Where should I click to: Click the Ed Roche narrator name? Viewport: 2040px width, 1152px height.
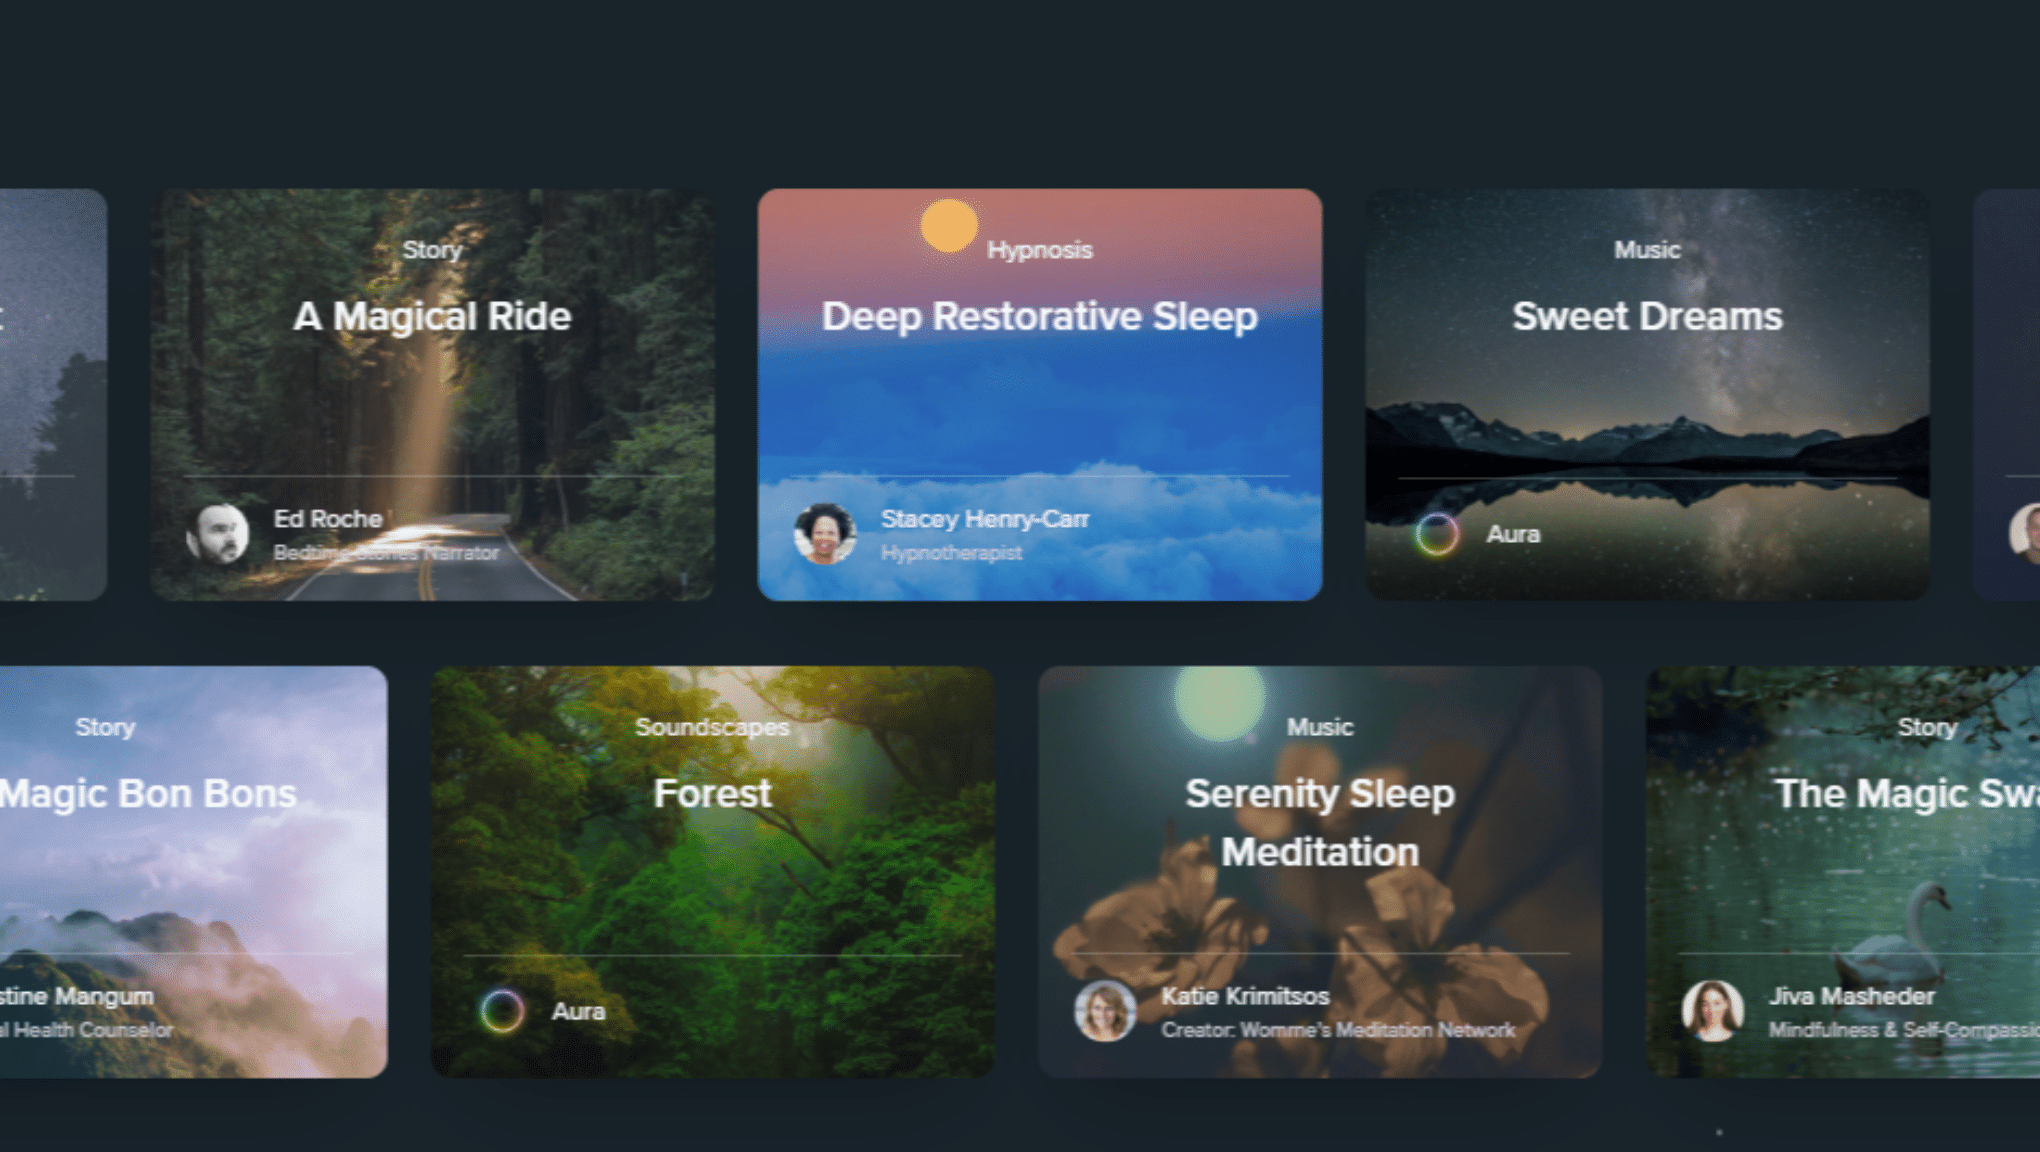point(328,519)
